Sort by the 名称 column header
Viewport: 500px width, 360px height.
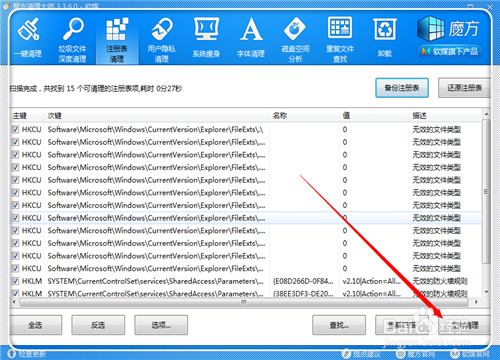point(304,116)
